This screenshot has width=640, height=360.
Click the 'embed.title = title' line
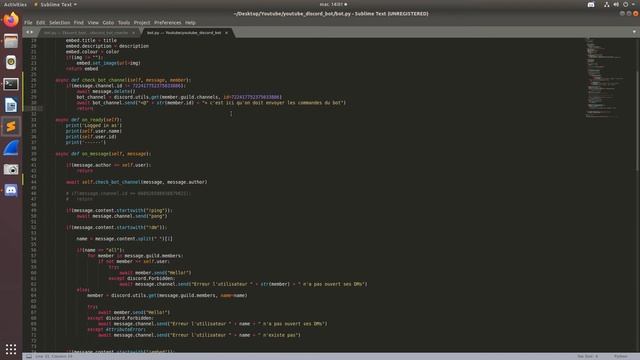[91, 40]
